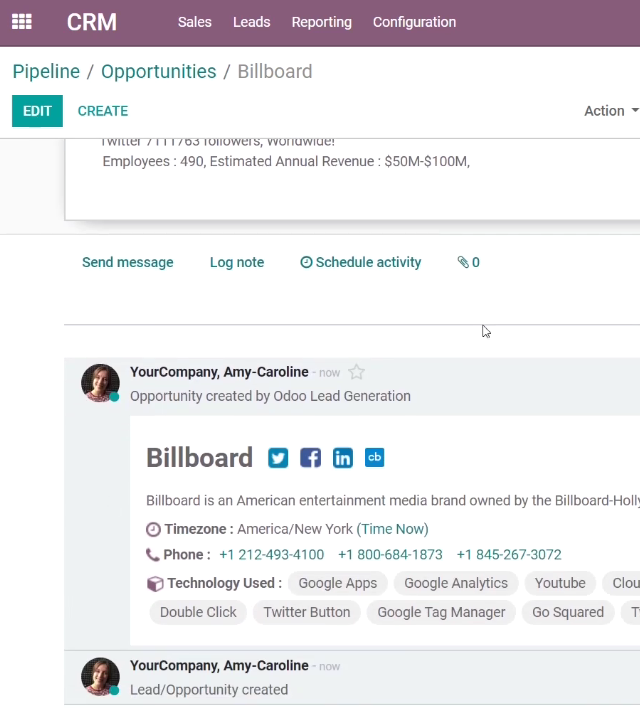Click the phone icon beside Phone label
The image size is (640, 708).
(153, 555)
